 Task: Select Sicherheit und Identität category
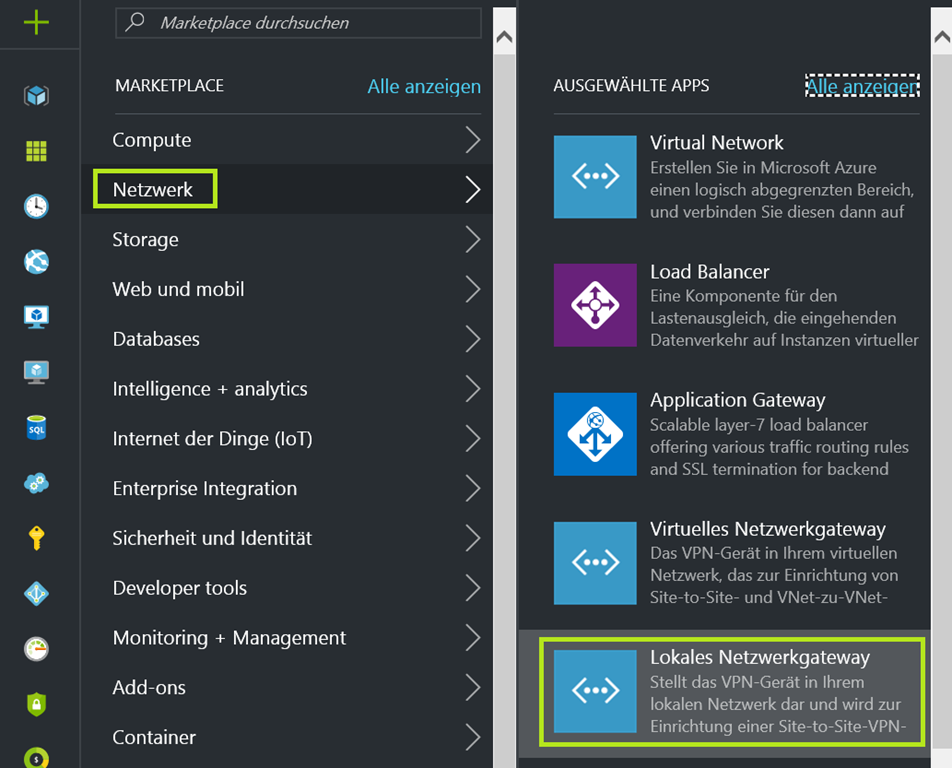pyautogui.click(x=212, y=538)
